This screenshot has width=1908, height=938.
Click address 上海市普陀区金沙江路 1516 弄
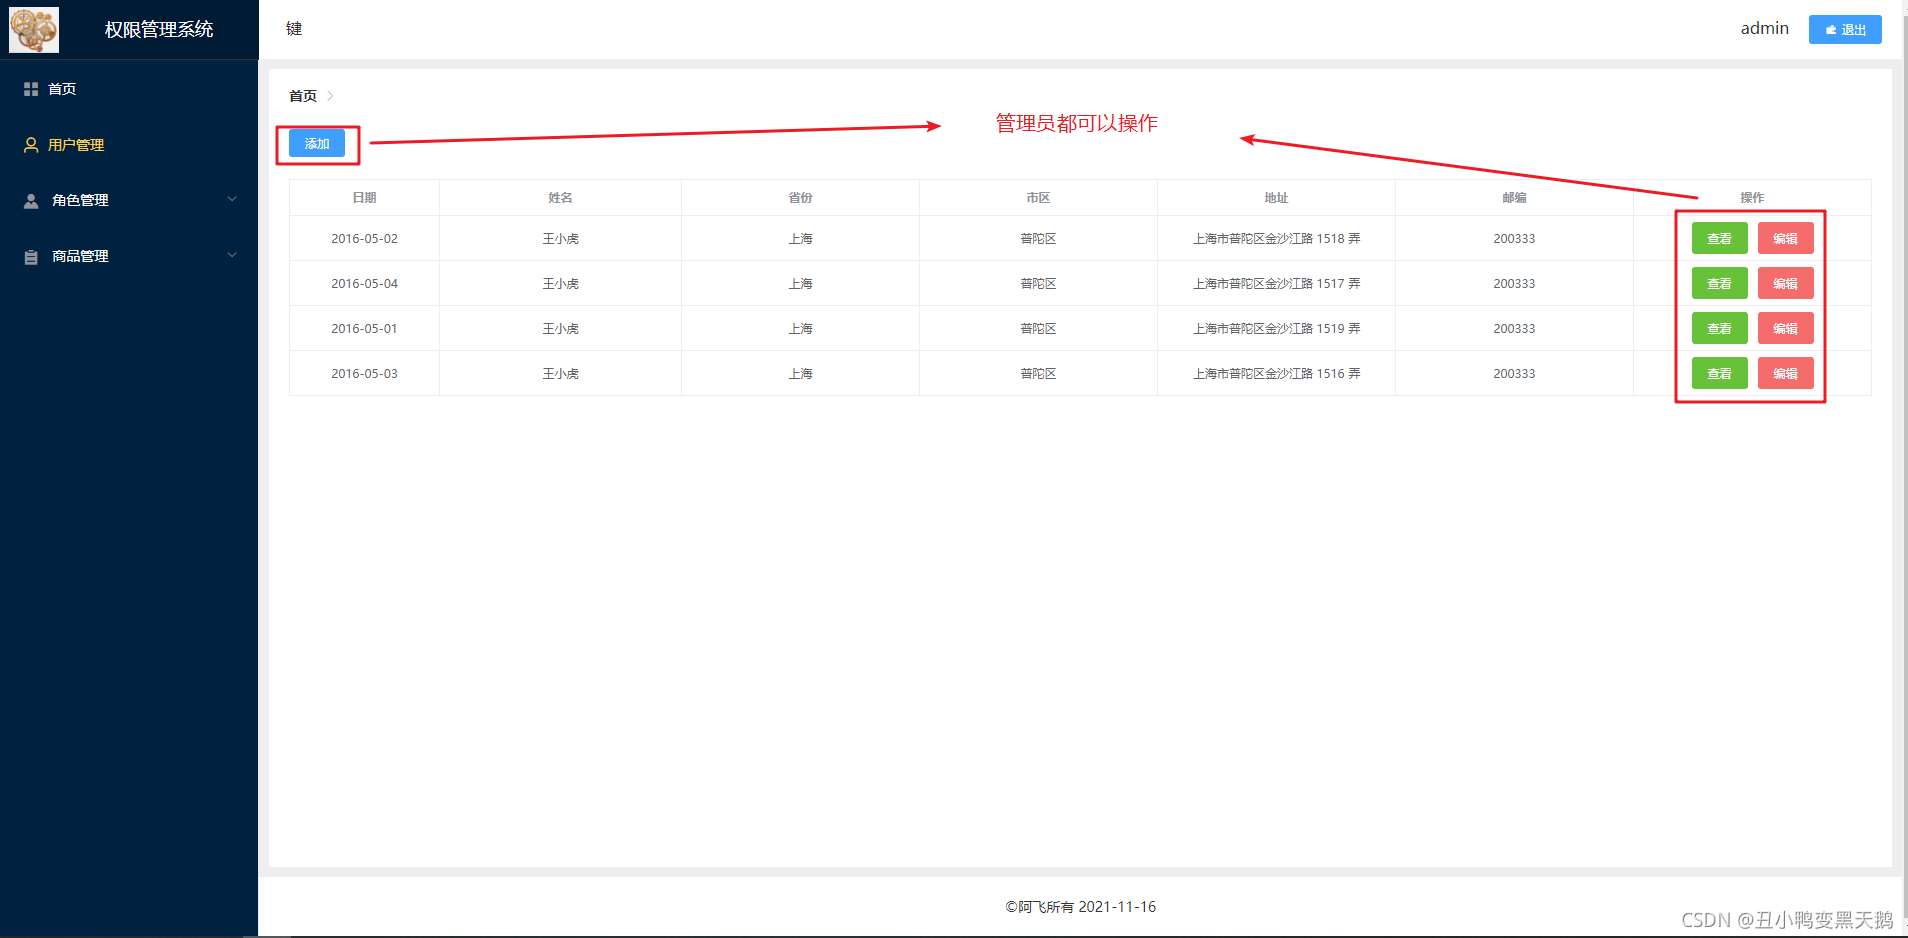[1276, 373]
